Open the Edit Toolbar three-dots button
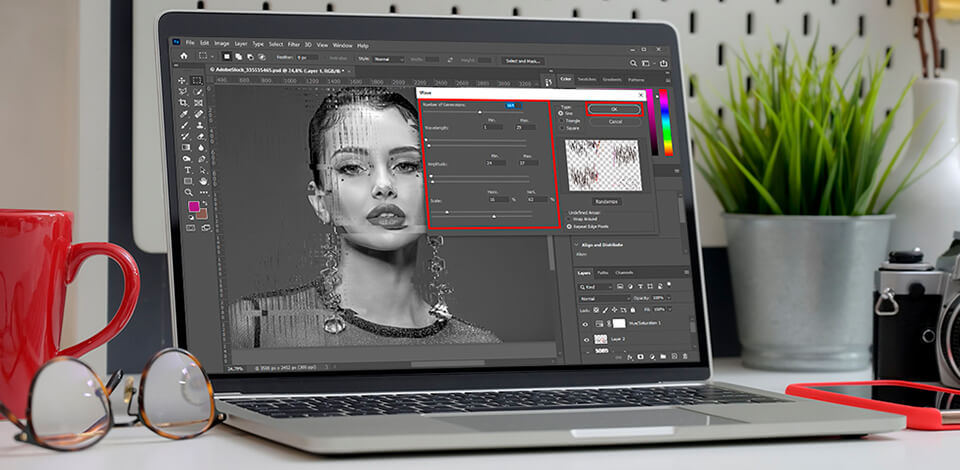 click(204, 192)
